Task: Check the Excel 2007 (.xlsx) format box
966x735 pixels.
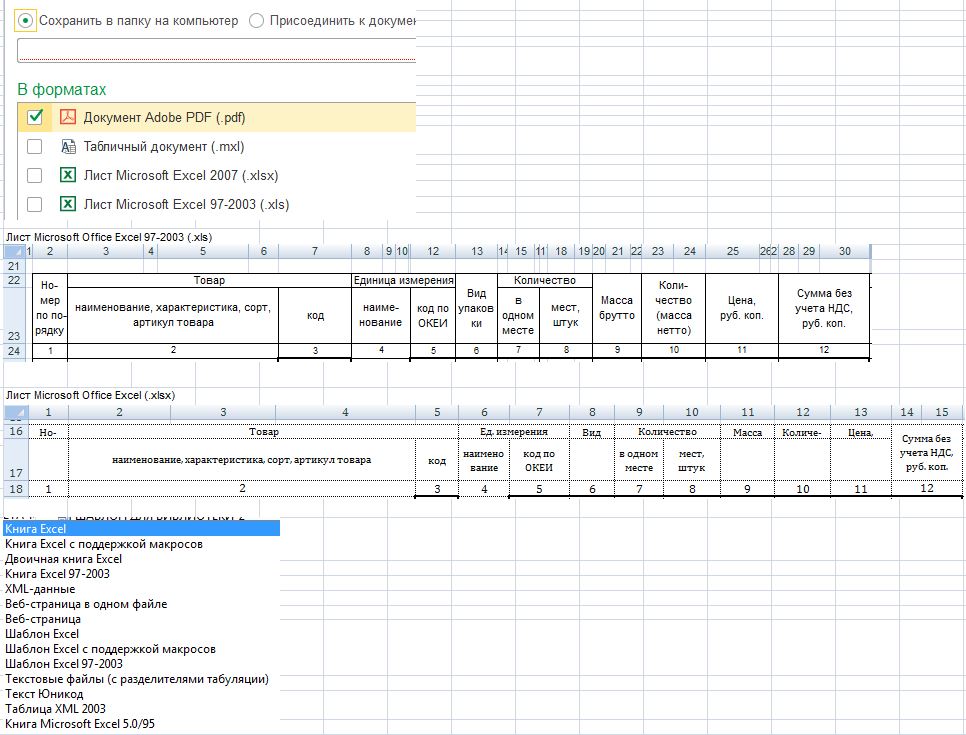Action: 35,176
